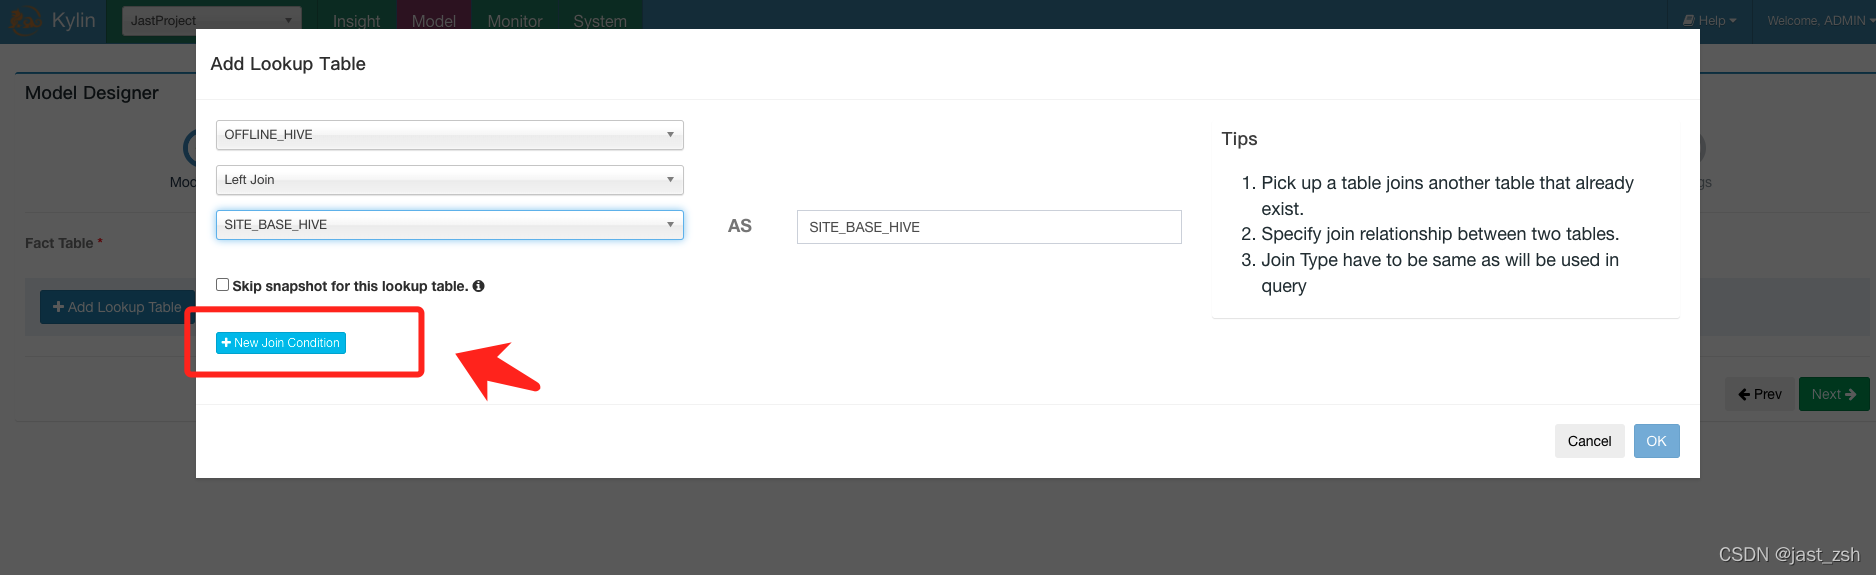
Task: Click the Model Designer heading
Action: pos(92,93)
